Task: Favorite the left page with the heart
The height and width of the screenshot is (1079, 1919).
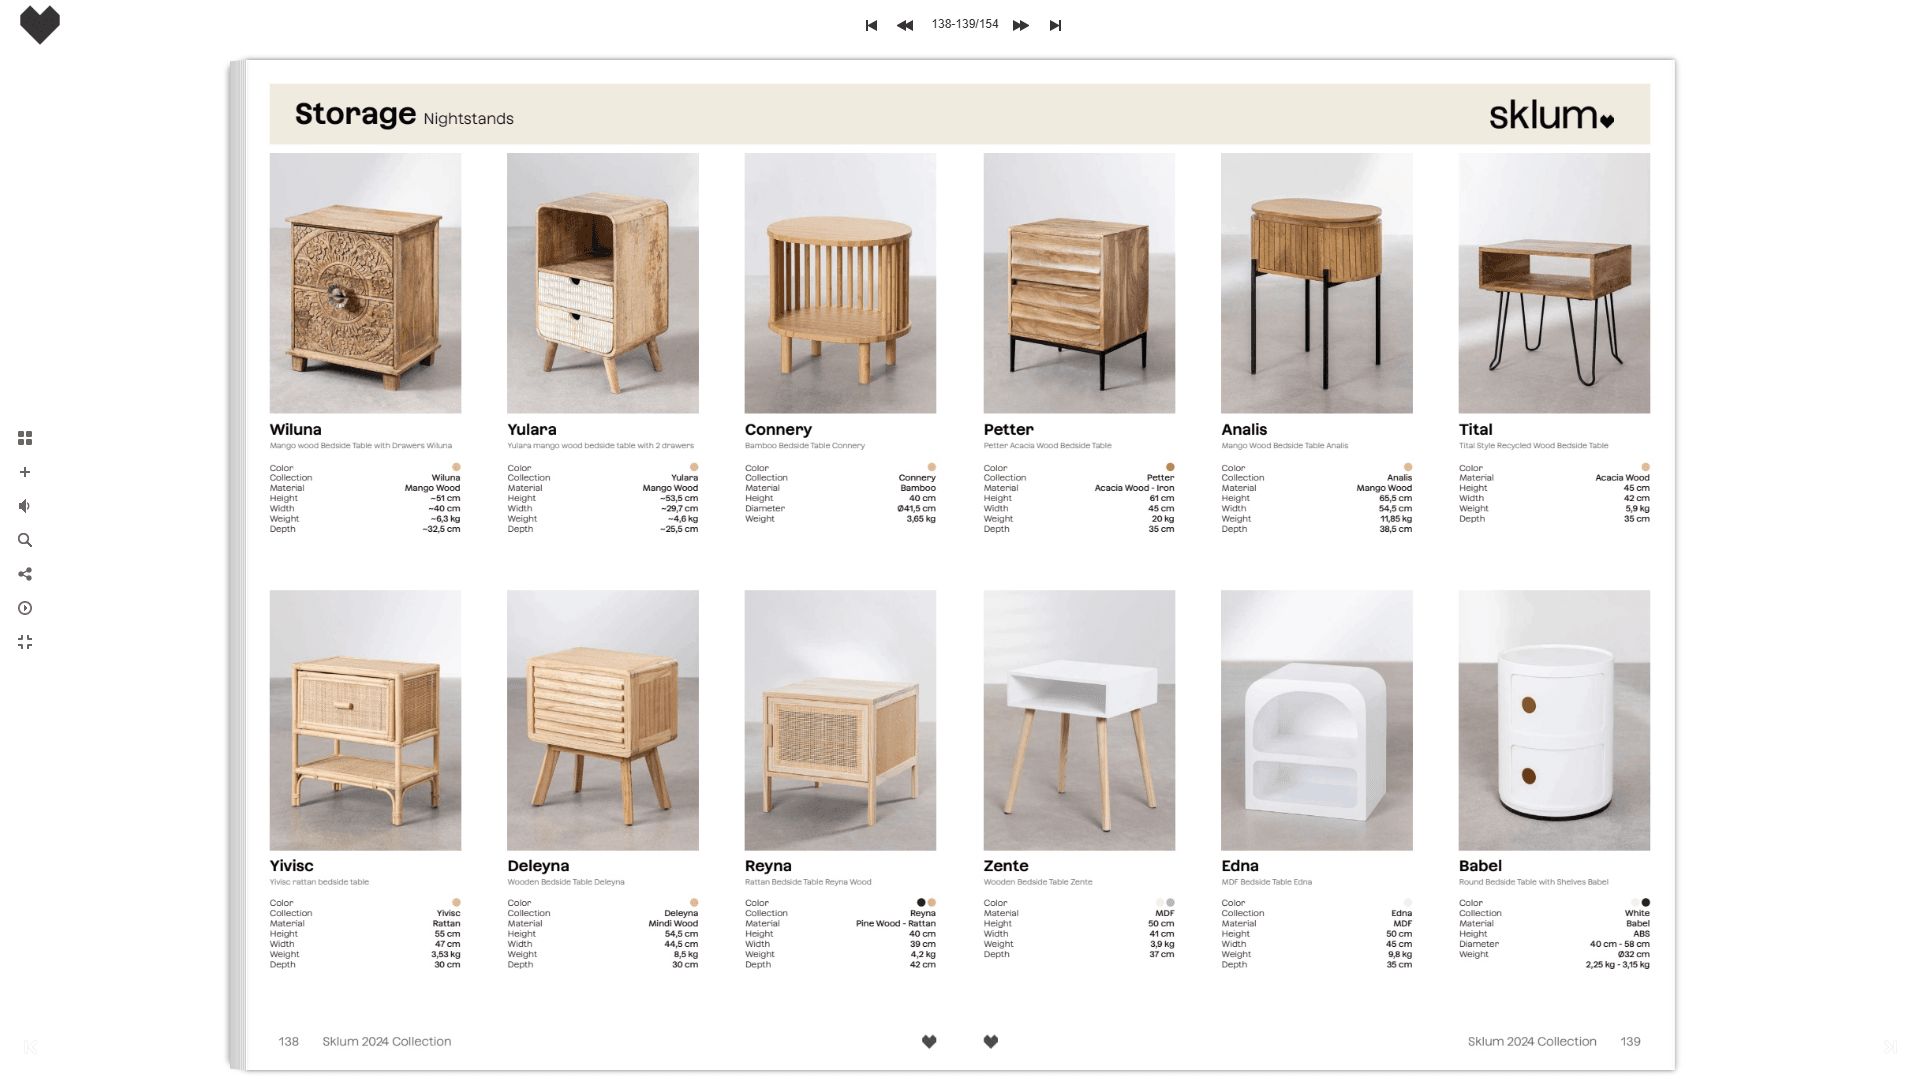Action: 929,1040
